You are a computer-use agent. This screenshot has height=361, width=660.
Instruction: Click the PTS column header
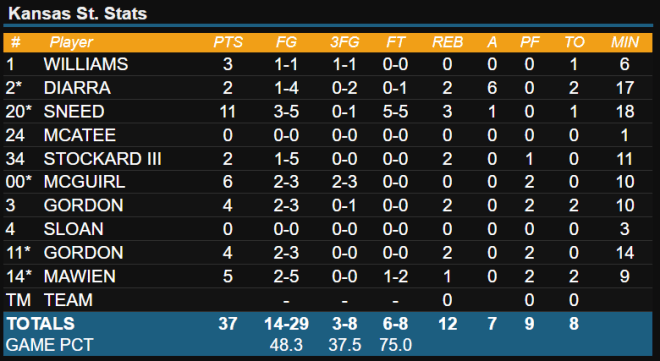pos(228,42)
